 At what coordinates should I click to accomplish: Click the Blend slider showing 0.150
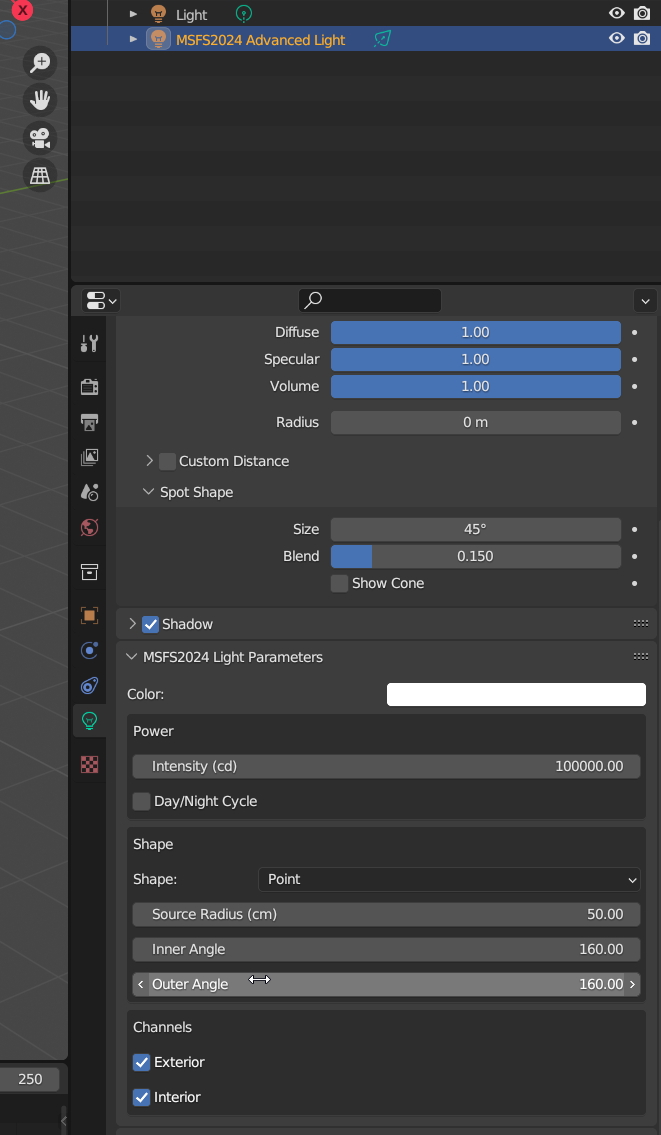pyautogui.click(x=476, y=556)
